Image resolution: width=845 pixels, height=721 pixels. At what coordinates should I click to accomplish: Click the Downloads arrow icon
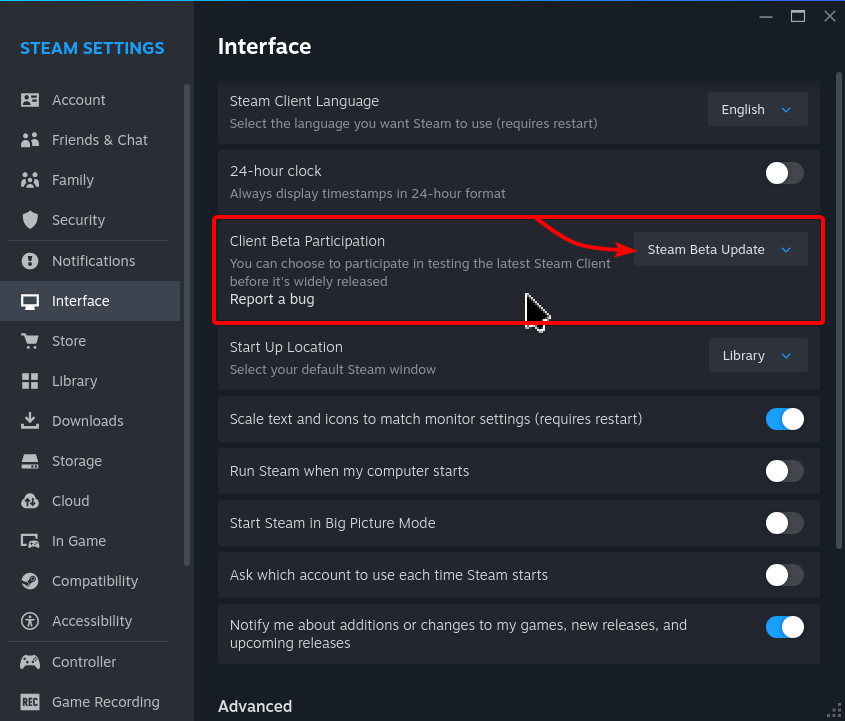point(30,421)
